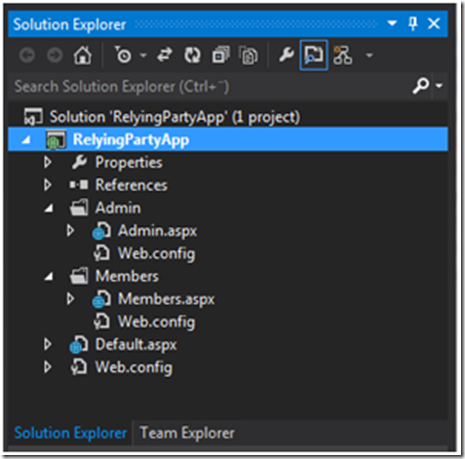Select the Admin folder
The image size is (465, 459).
click(x=118, y=208)
